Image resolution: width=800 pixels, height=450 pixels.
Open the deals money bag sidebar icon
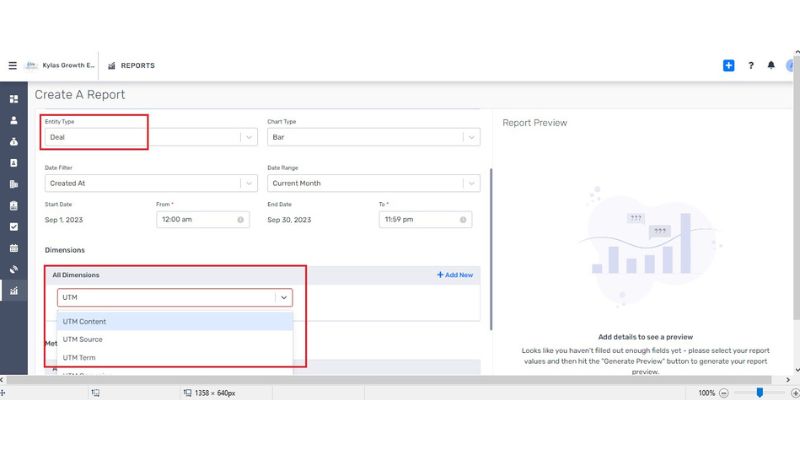14,141
